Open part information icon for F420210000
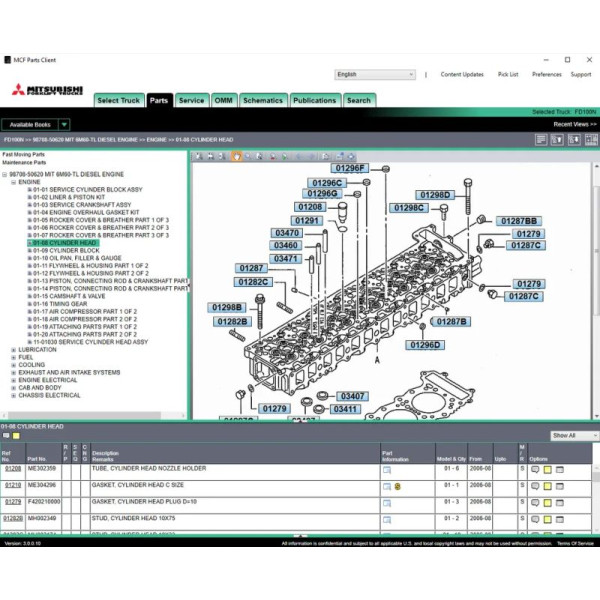The image size is (600, 600). point(386,502)
